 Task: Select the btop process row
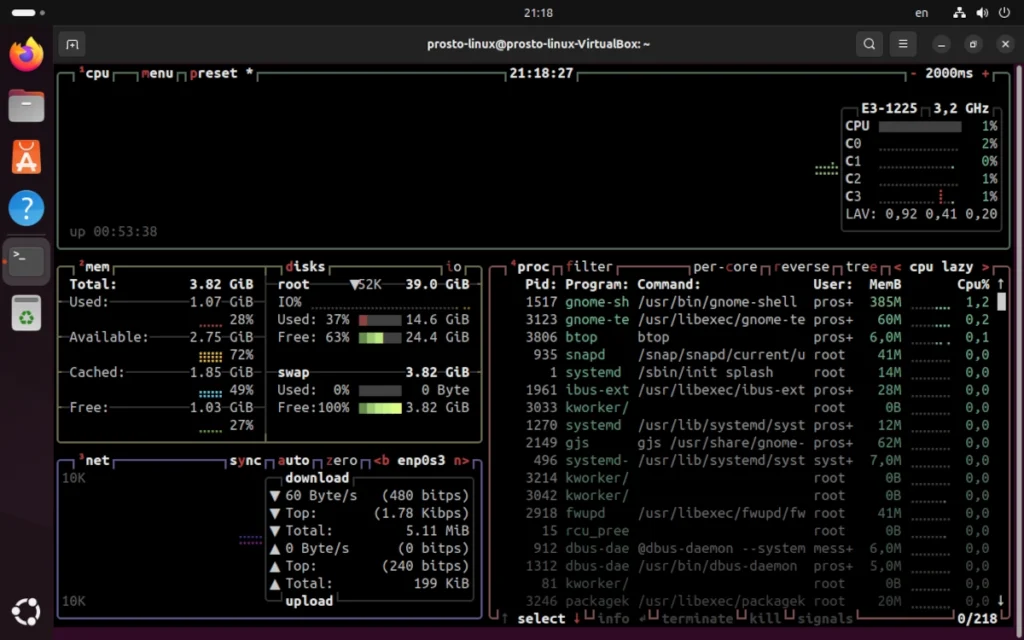pos(758,337)
